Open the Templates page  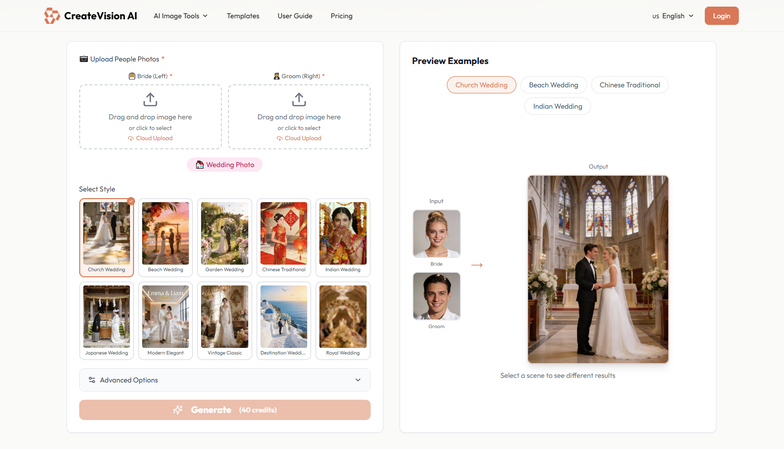(243, 16)
